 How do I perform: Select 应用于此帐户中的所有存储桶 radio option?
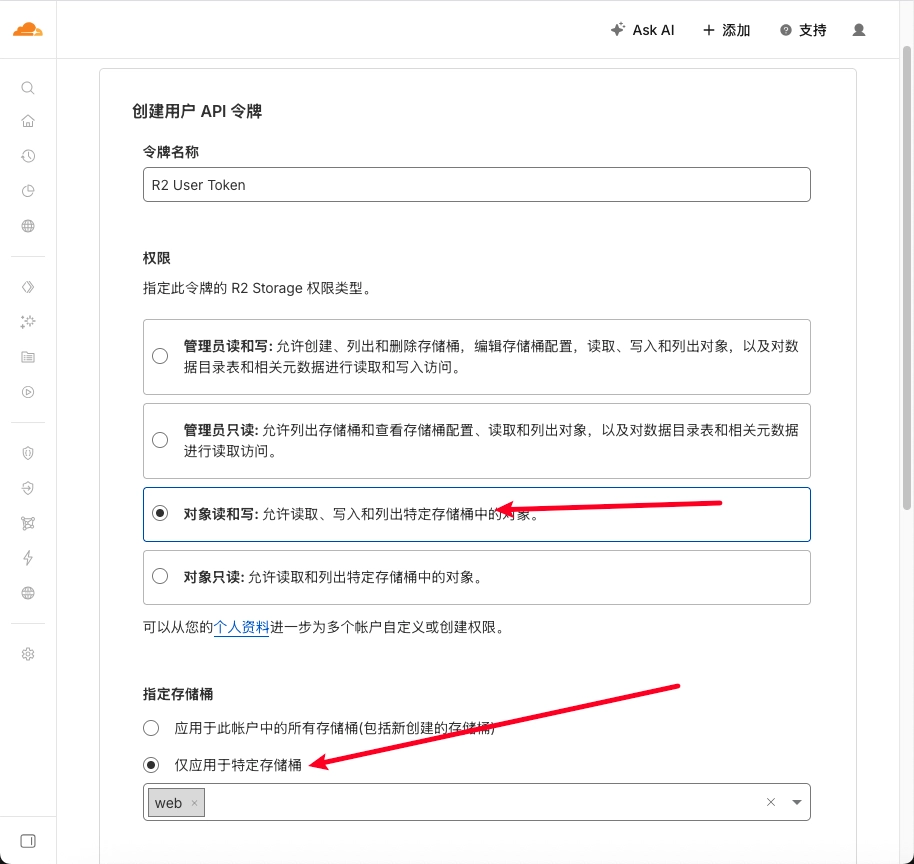[x=151, y=728]
